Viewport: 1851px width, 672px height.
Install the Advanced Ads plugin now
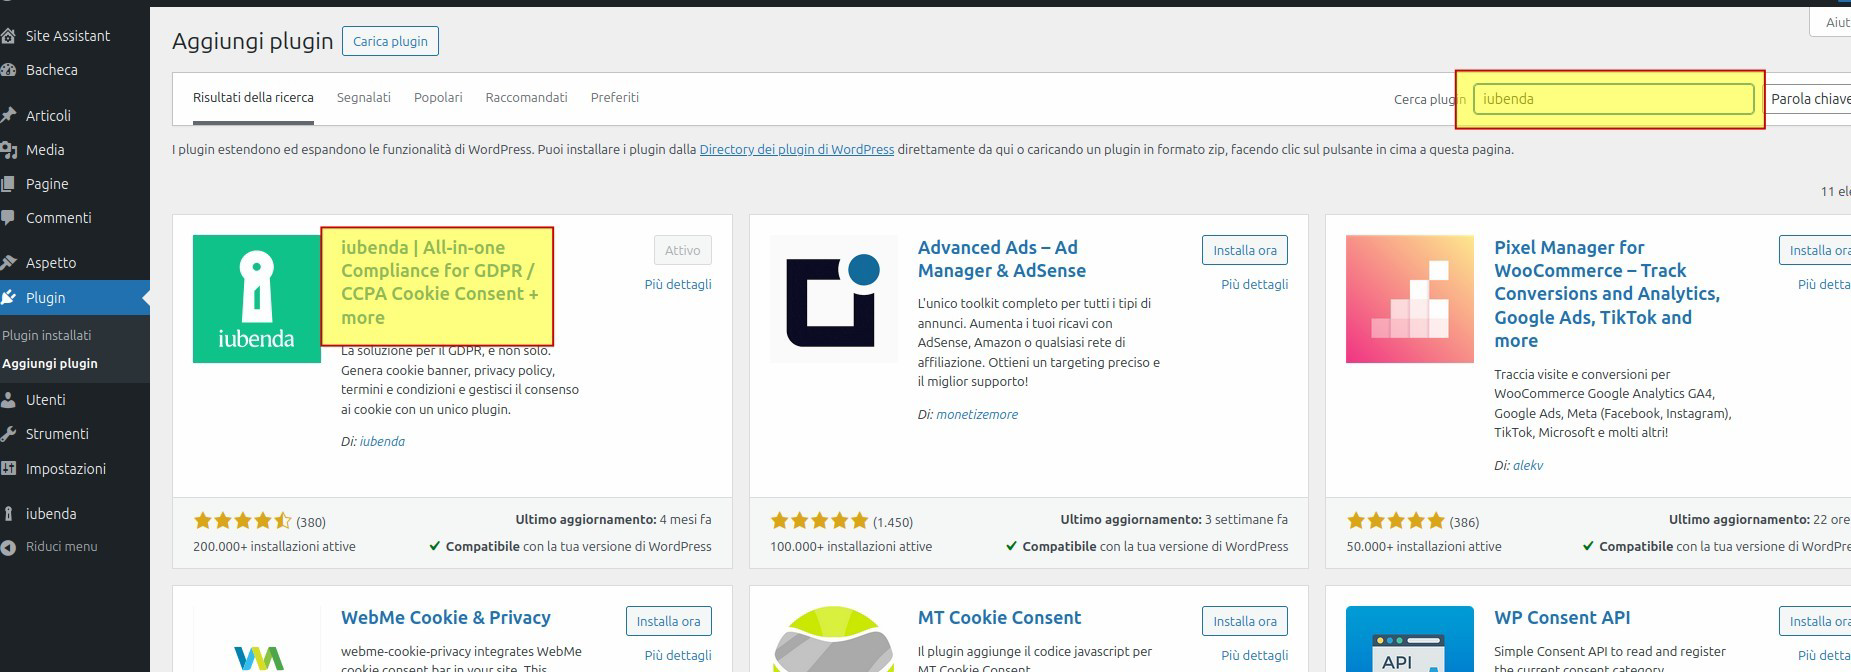click(x=1244, y=250)
